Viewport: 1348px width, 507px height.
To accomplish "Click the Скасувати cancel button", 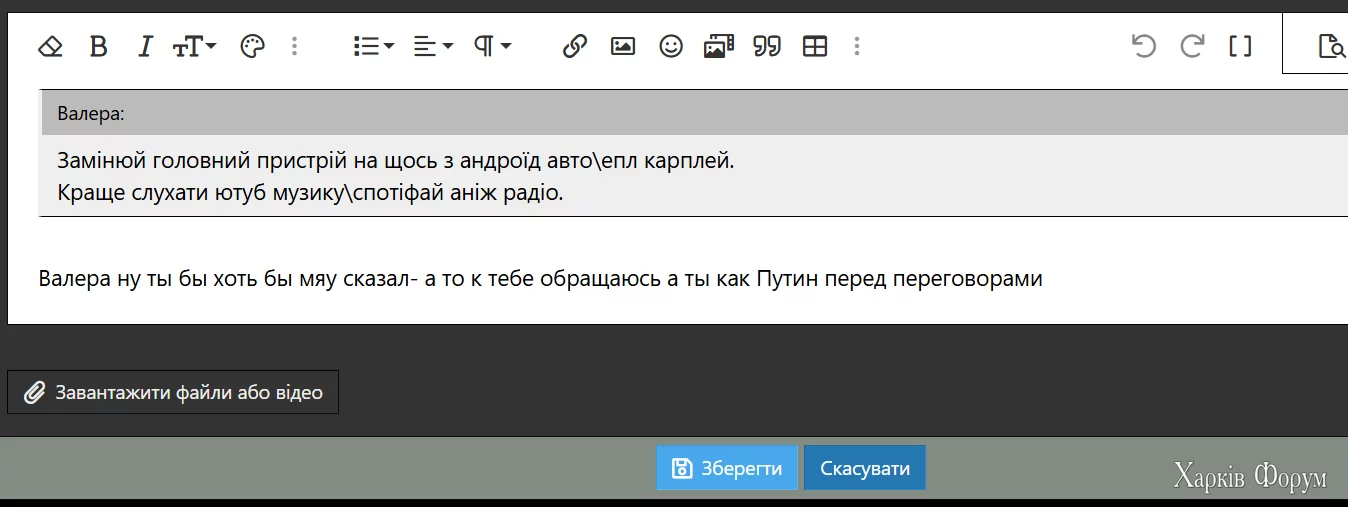I will [865, 468].
